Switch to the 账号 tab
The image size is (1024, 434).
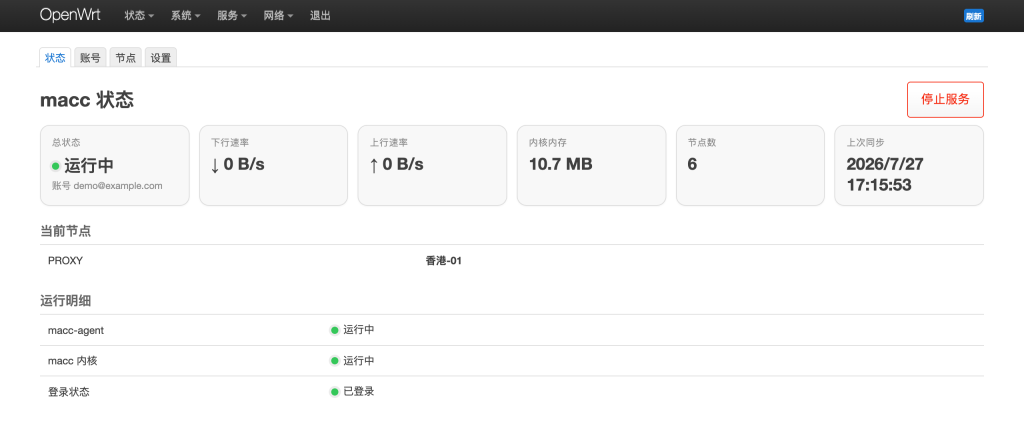pyautogui.click(x=90, y=57)
